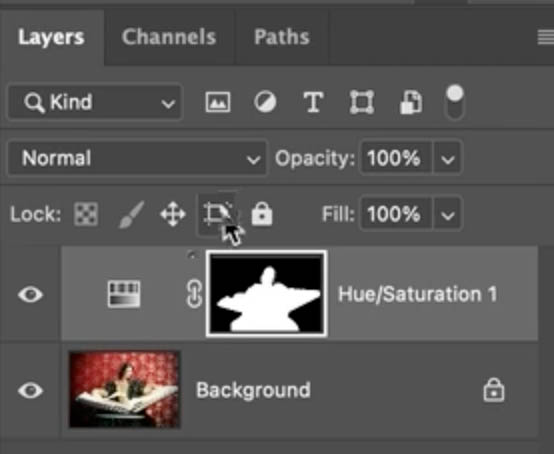Lock image pixels with brush icon
This screenshot has width=554, height=454.
(131, 214)
